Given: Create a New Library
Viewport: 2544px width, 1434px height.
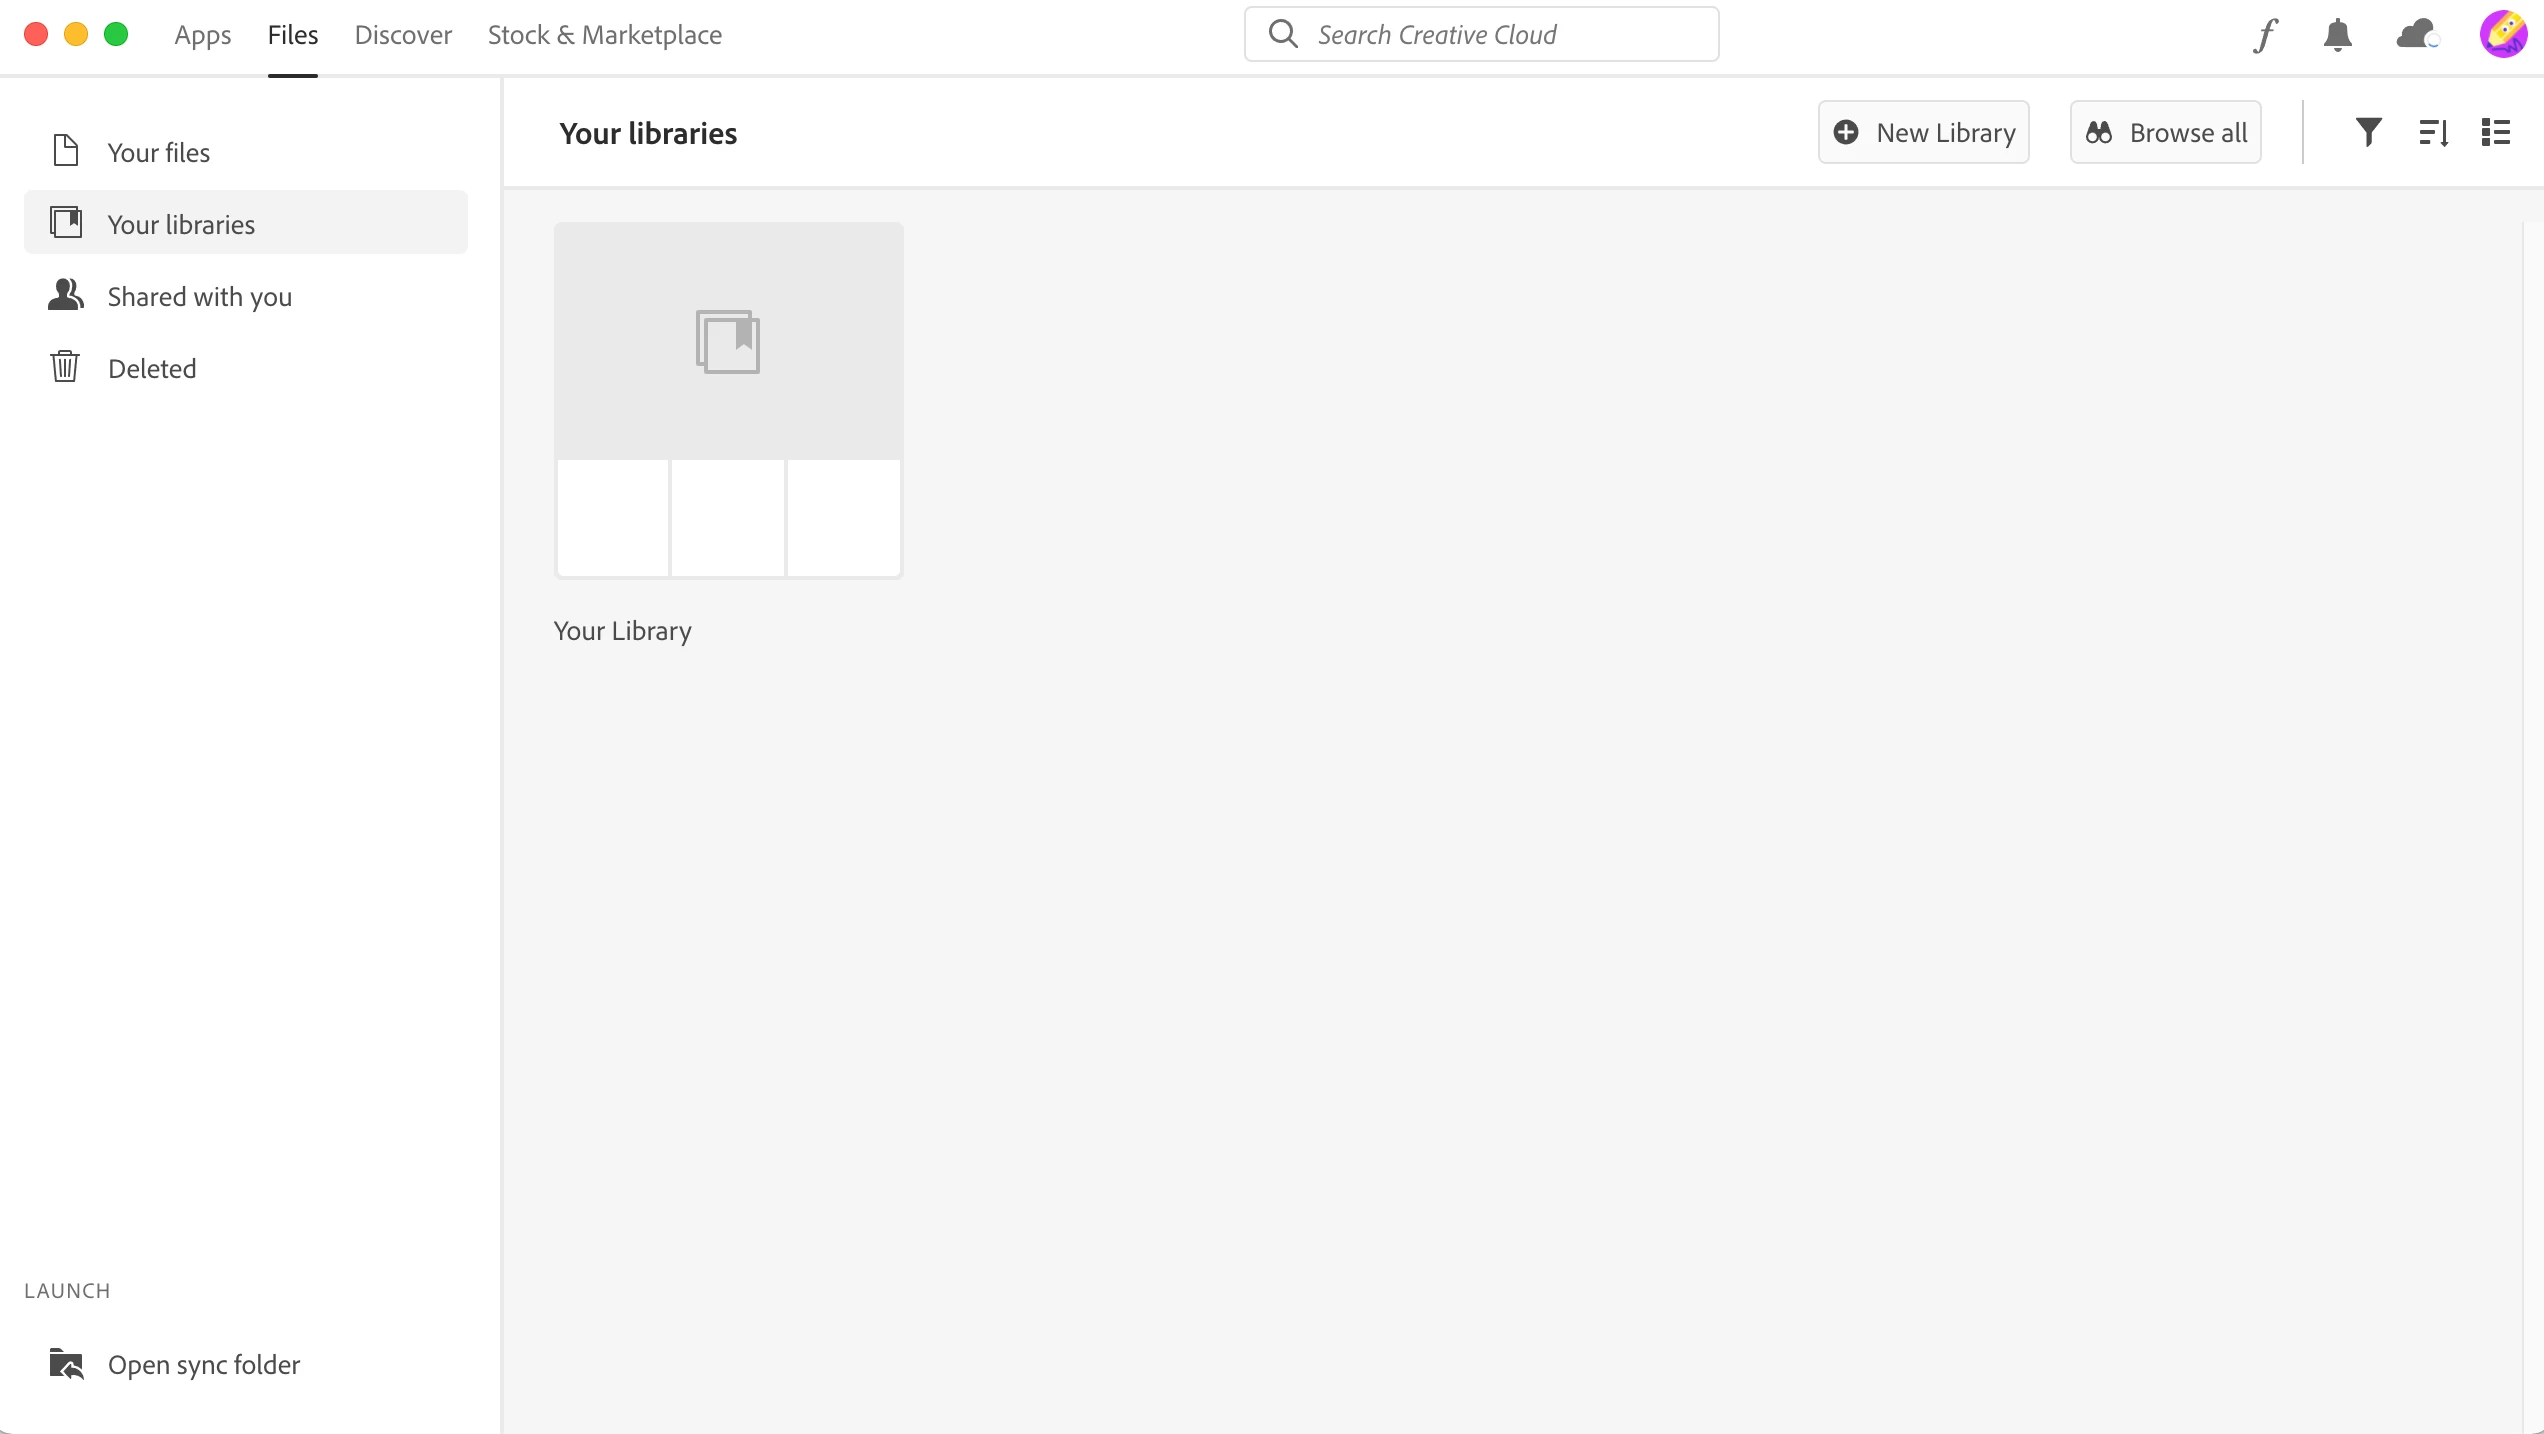Looking at the screenshot, I should point(1923,132).
